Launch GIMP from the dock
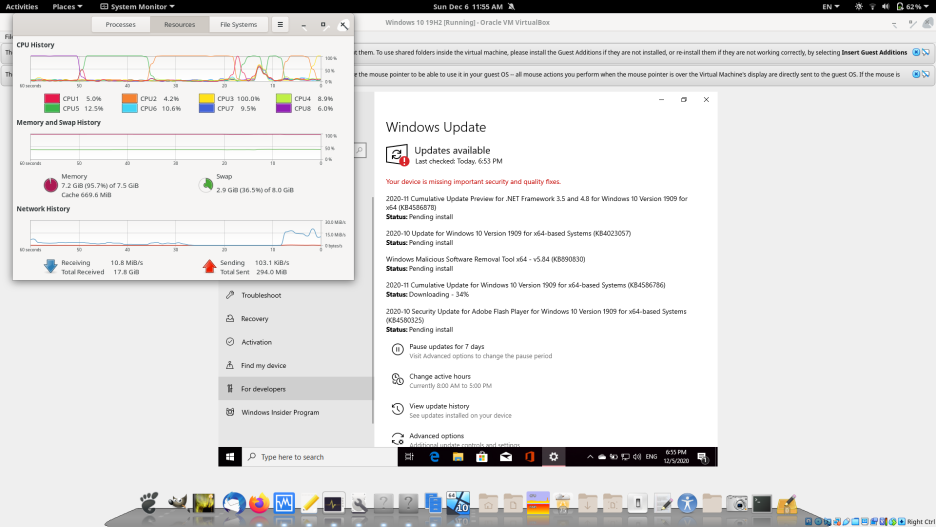 [177, 503]
